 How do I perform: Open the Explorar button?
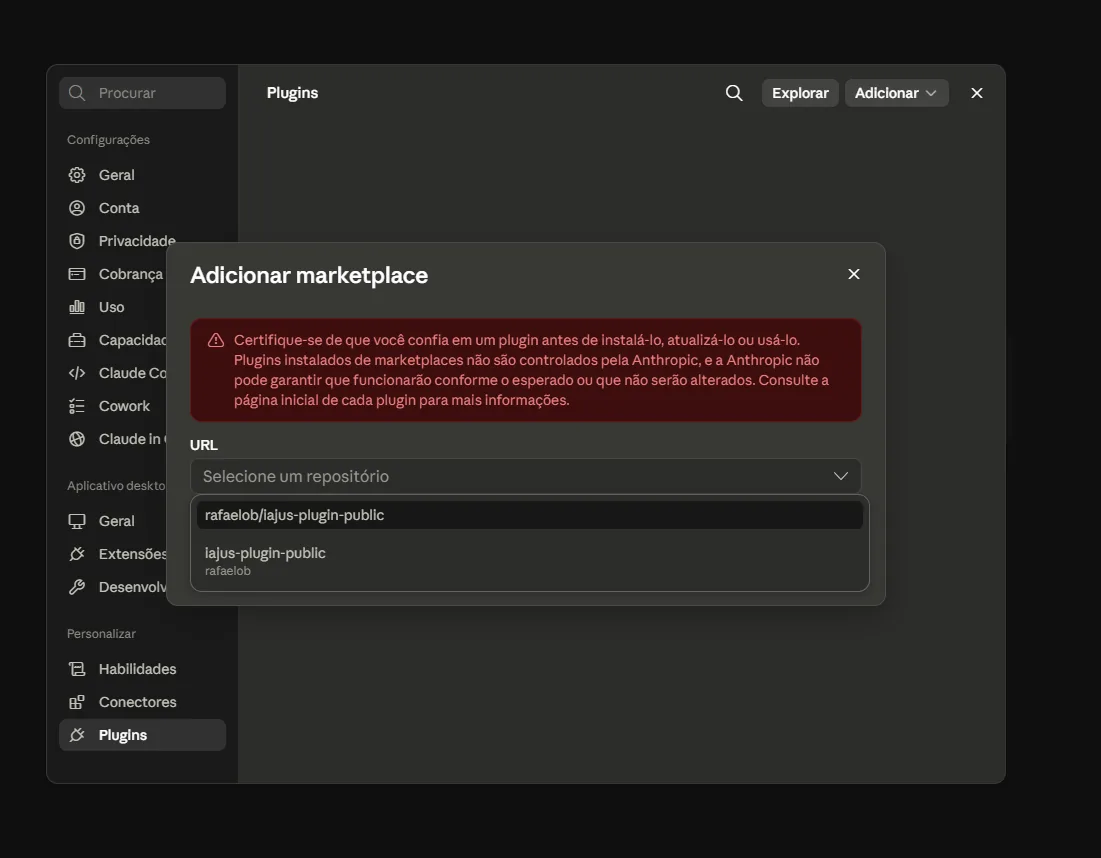800,93
